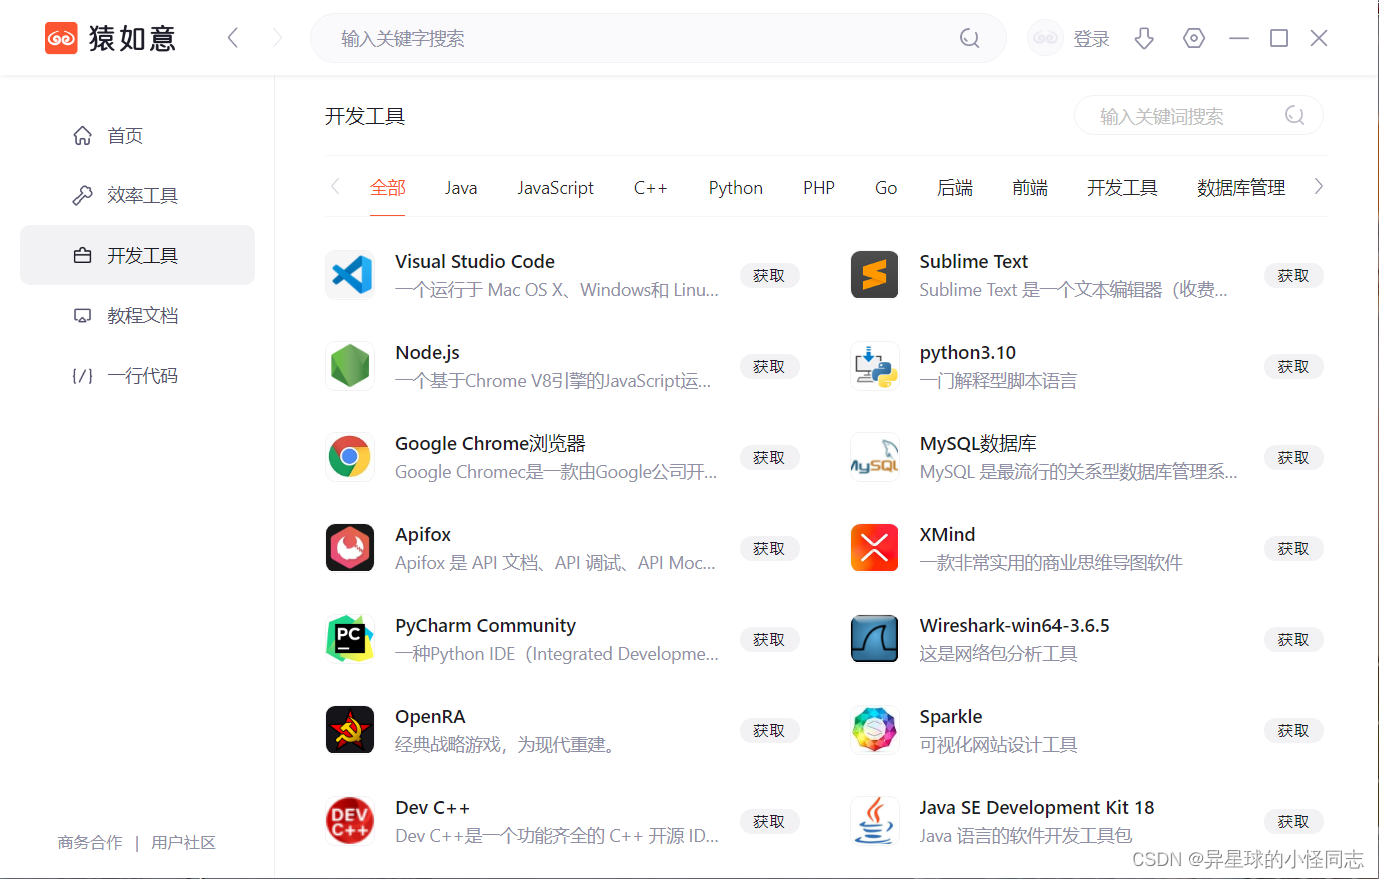Screen dimensions: 1379x879
Task: Switch to the Go tab
Action: coord(886,188)
